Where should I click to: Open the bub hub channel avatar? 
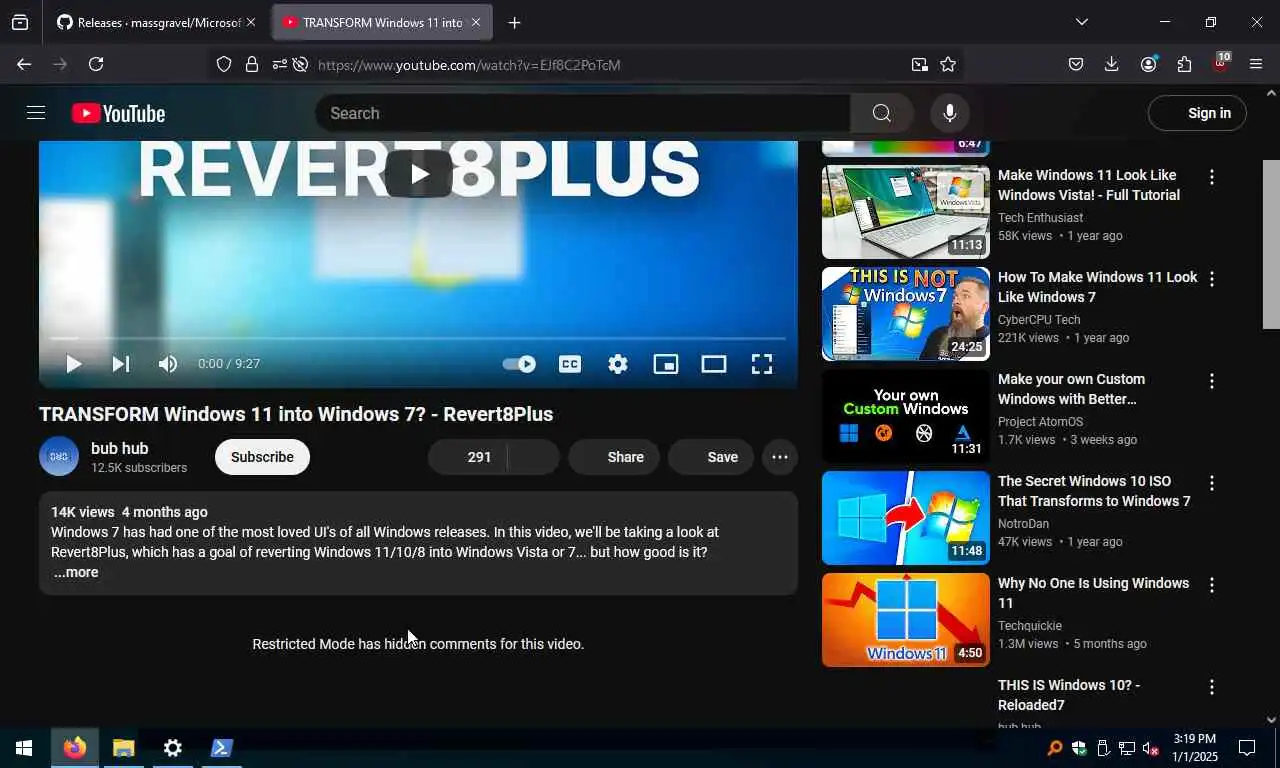(x=59, y=457)
